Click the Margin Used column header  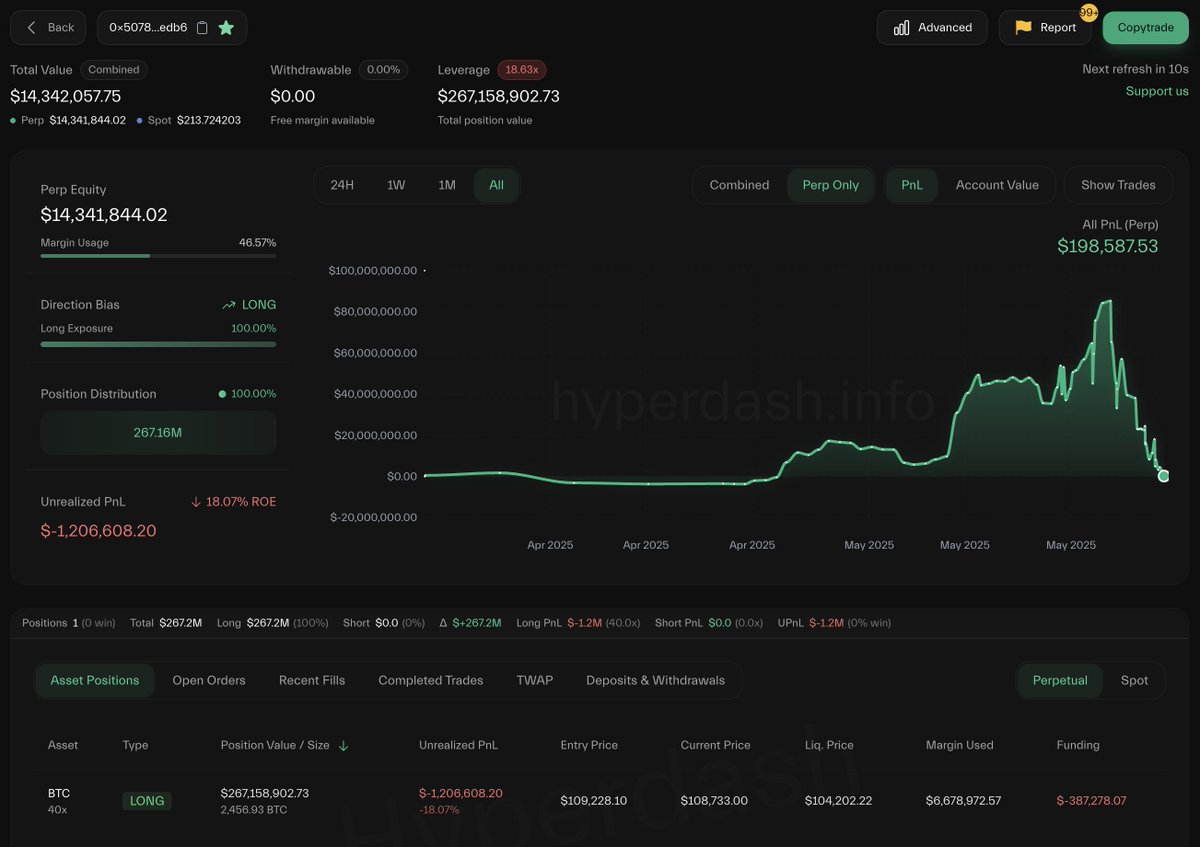tap(960, 745)
